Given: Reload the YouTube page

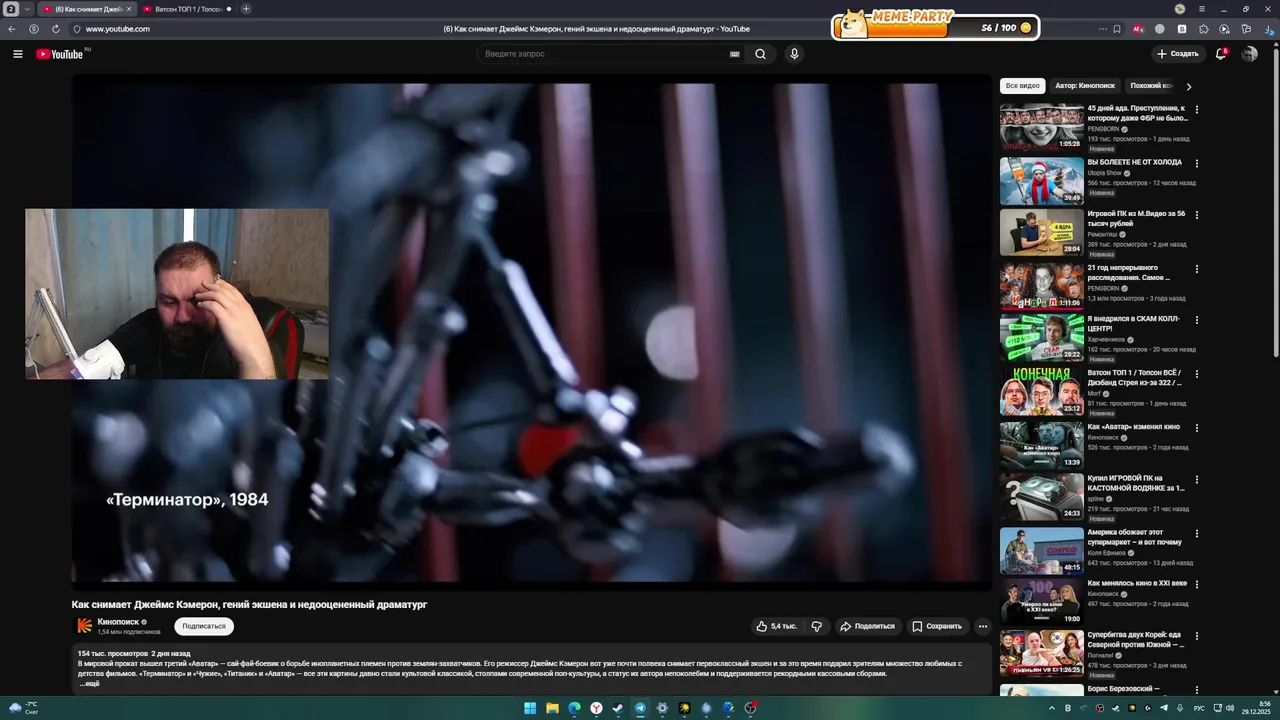Looking at the screenshot, I should (x=56, y=29).
